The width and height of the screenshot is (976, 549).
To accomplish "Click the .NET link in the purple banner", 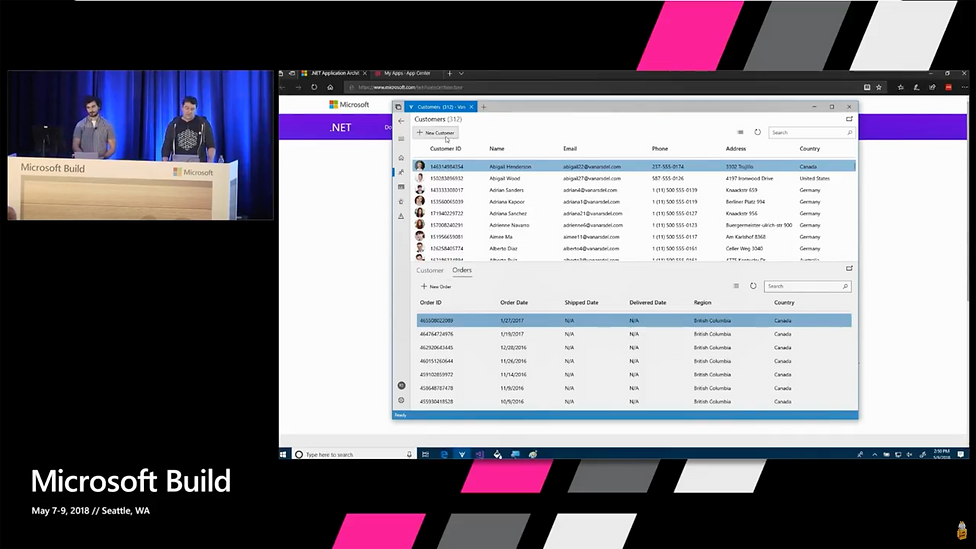I will coord(340,127).
